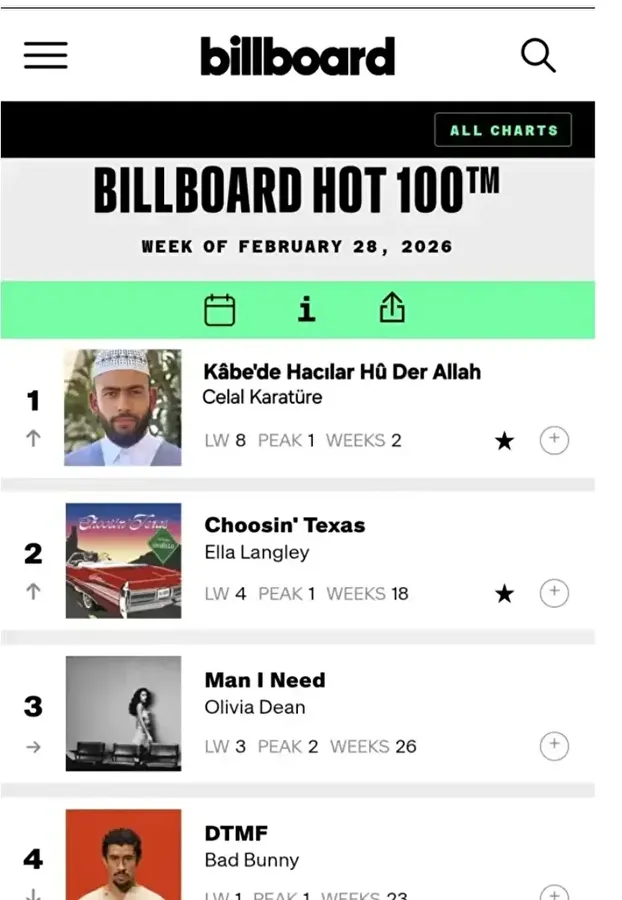The width and height of the screenshot is (622, 900).
Task: Click the DTMF song title
Action: click(236, 833)
